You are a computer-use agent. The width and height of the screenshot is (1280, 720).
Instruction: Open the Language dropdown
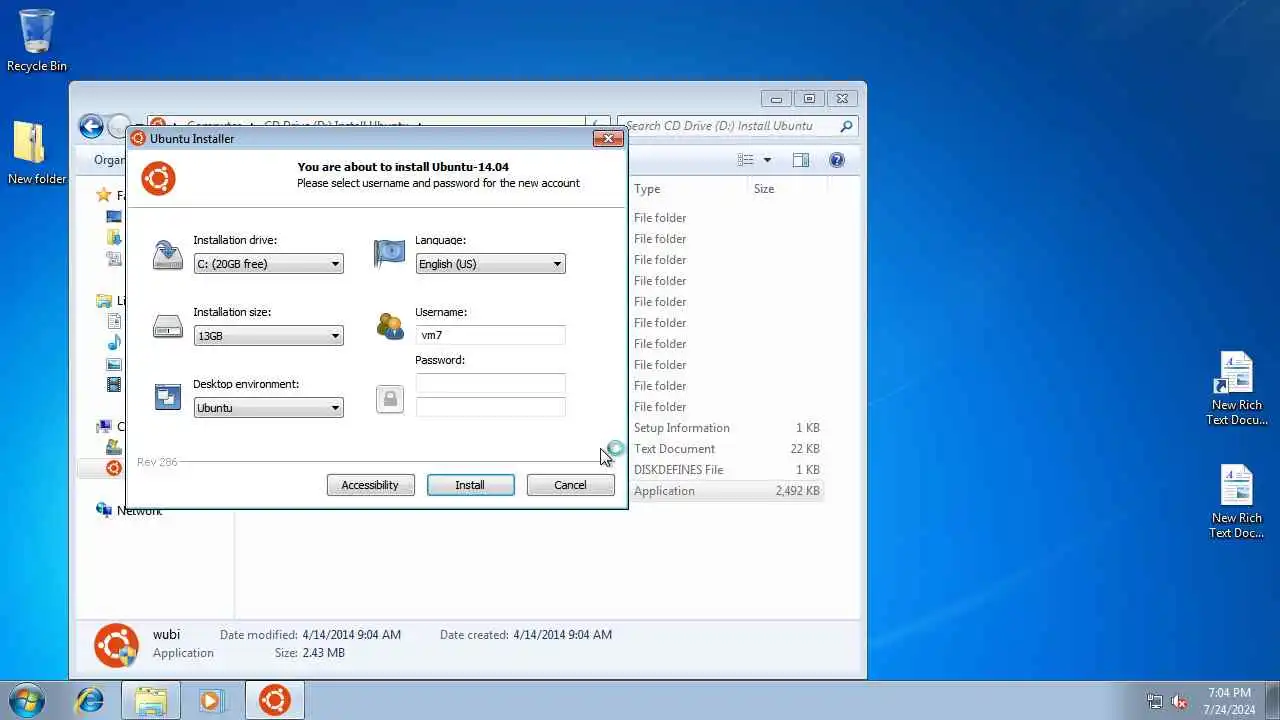490,264
